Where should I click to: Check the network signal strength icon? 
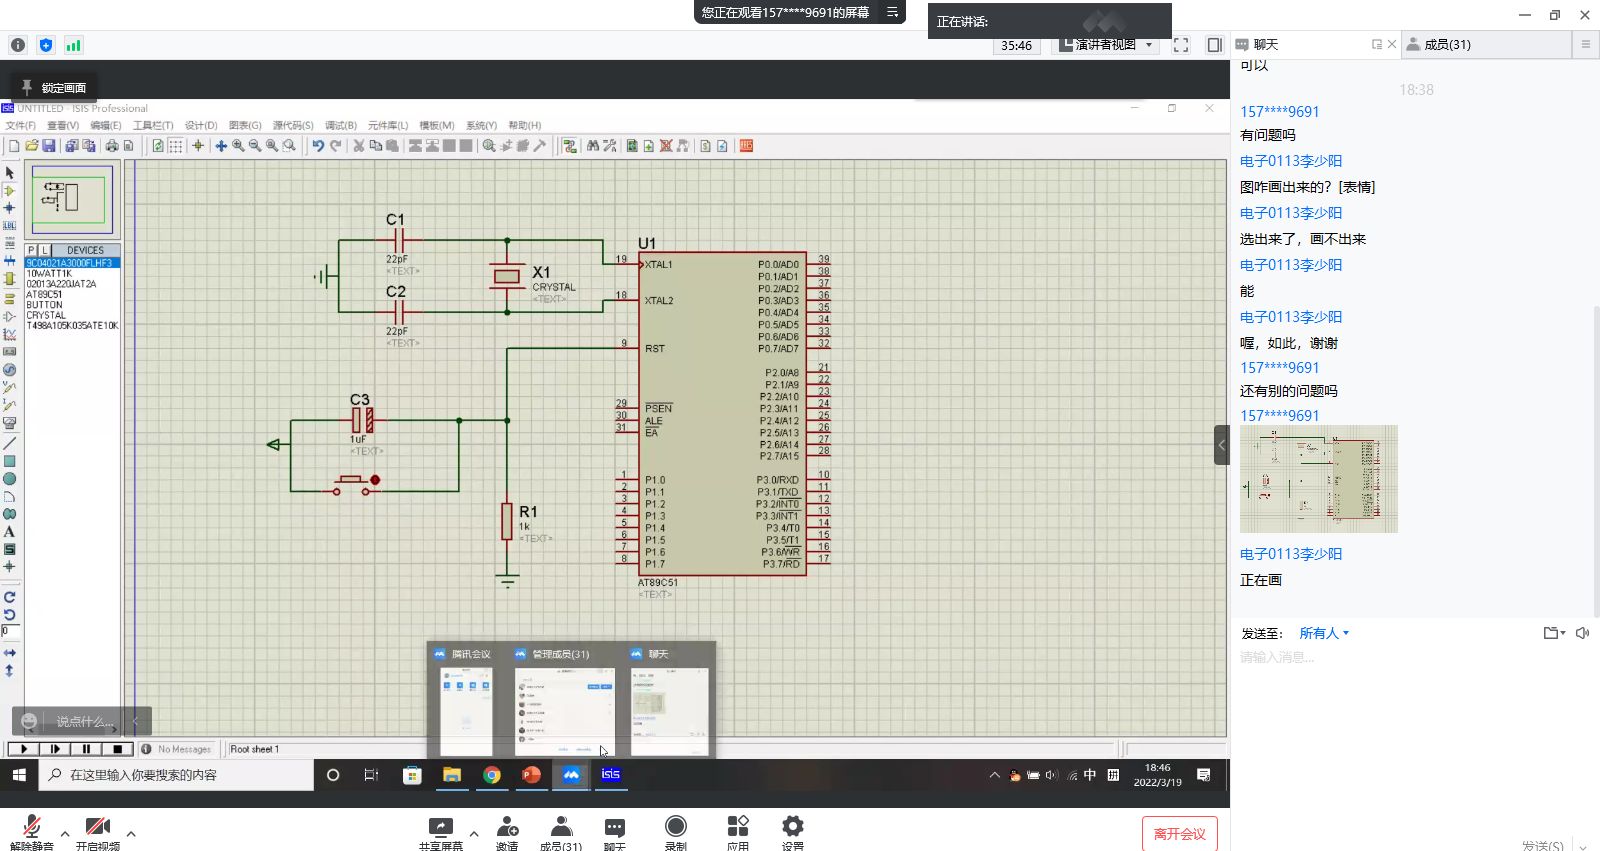pyautogui.click(x=73, y=45)
